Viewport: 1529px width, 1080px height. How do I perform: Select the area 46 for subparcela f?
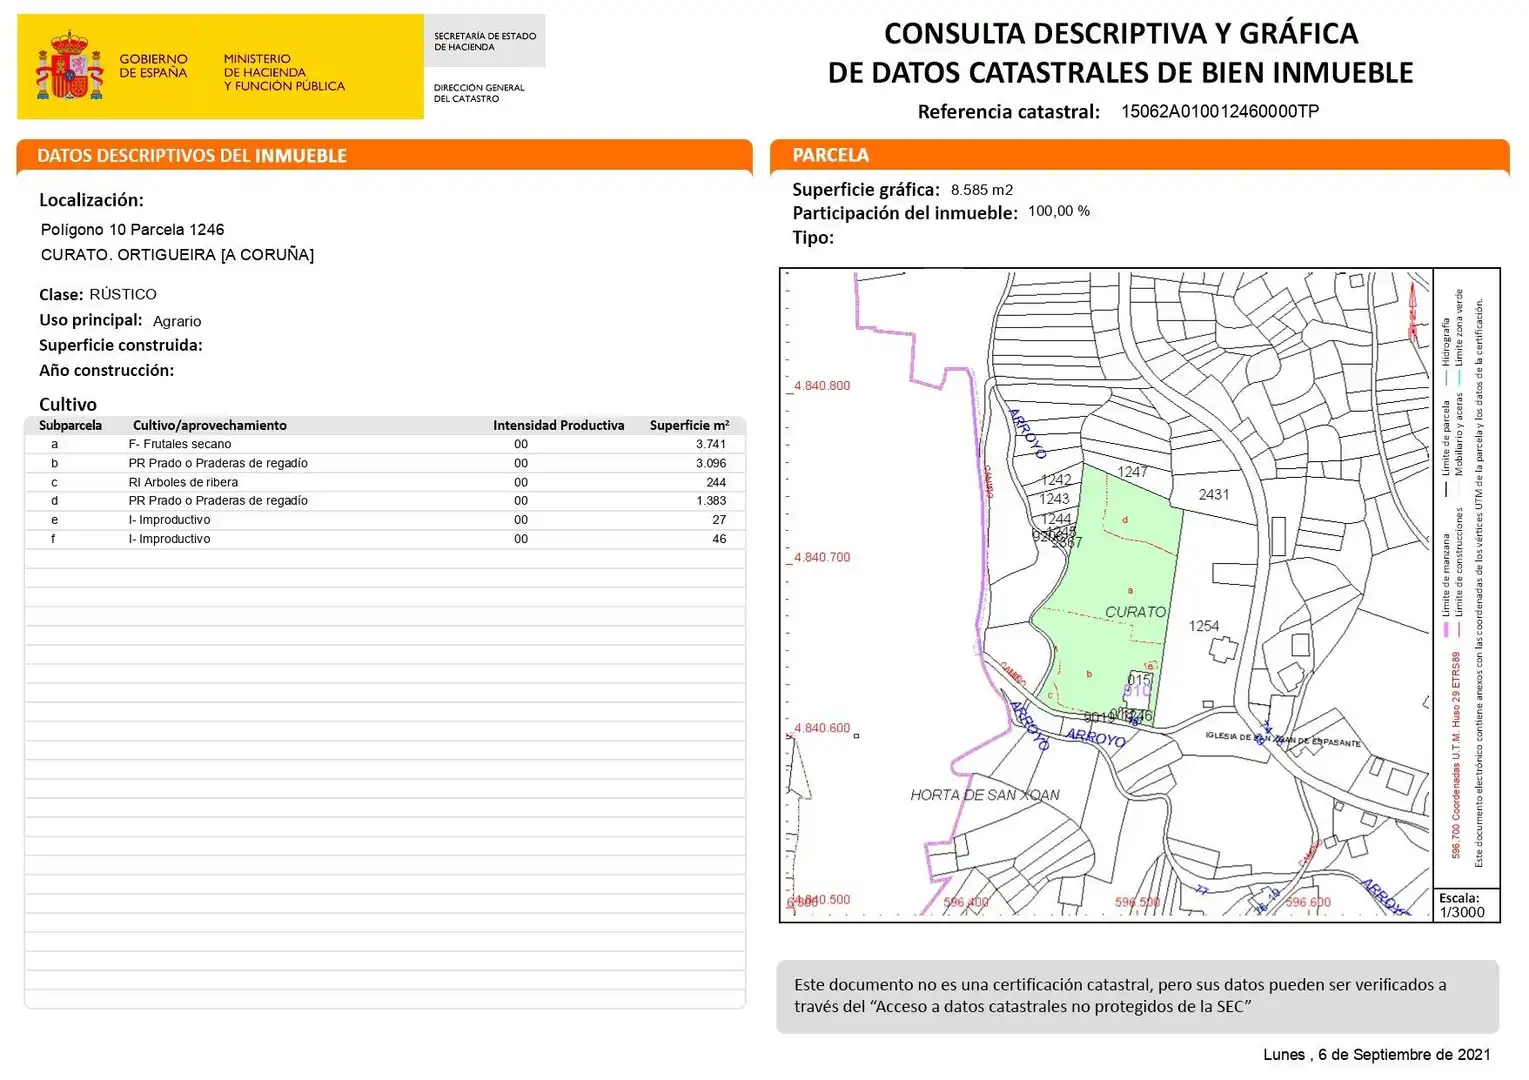pos(719,539)
